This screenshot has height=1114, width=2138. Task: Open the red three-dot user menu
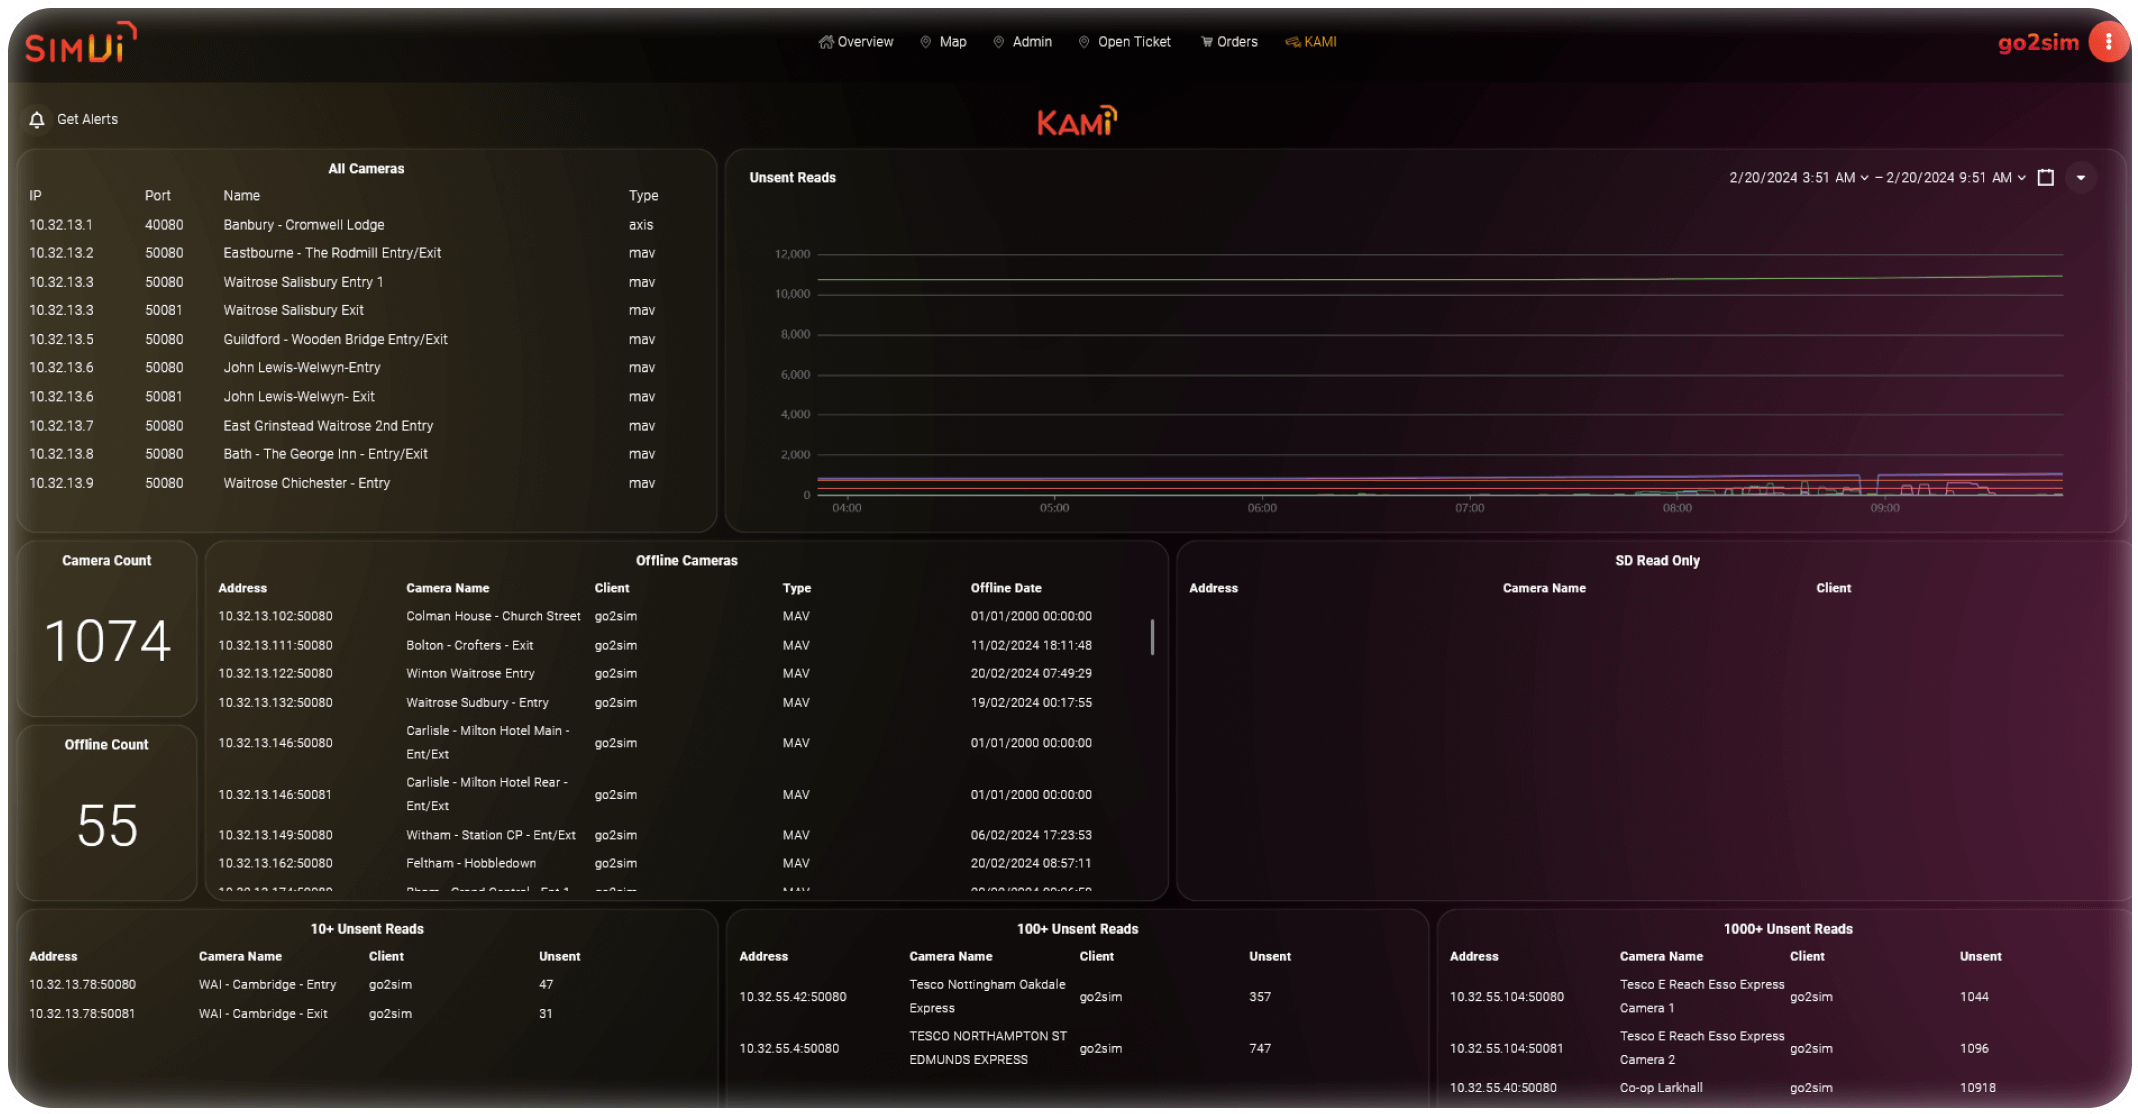click(2109, 42)
